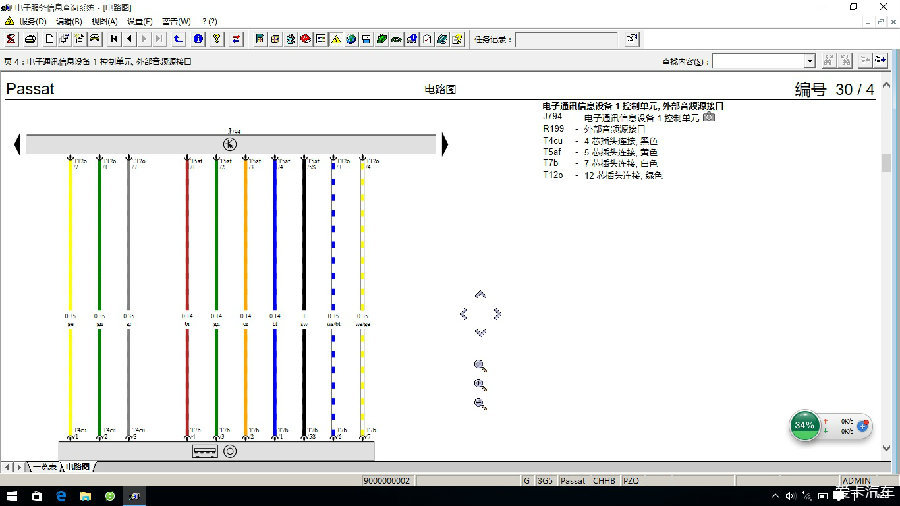Click the button right of the task record field
The width and height of the screenshot is (900, 506).
[x=632, y=39]
